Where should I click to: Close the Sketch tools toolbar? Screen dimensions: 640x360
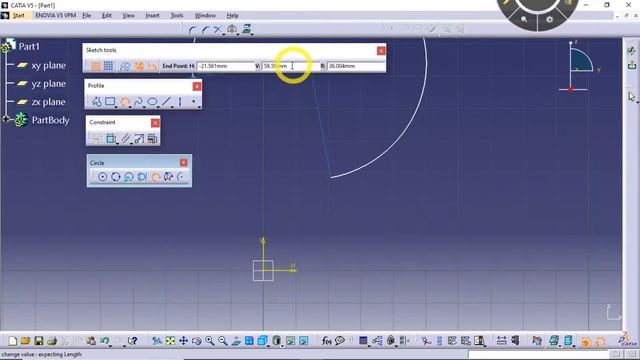click(x=381, y=51)
